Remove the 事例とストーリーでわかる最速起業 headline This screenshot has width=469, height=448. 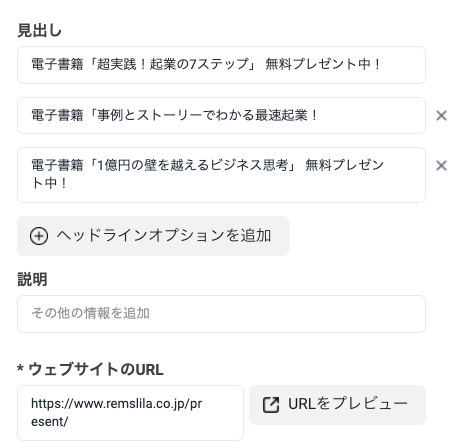441,116
